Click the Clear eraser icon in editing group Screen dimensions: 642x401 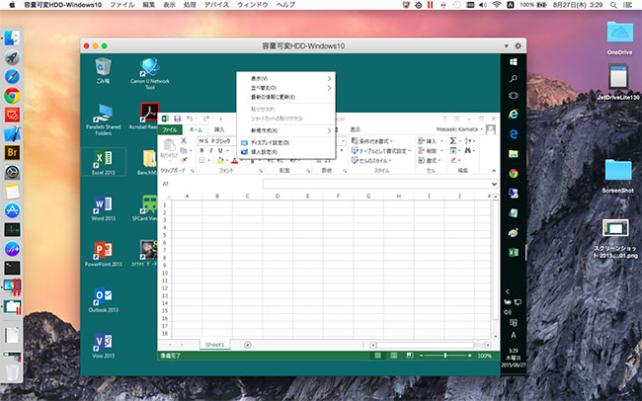453,160
